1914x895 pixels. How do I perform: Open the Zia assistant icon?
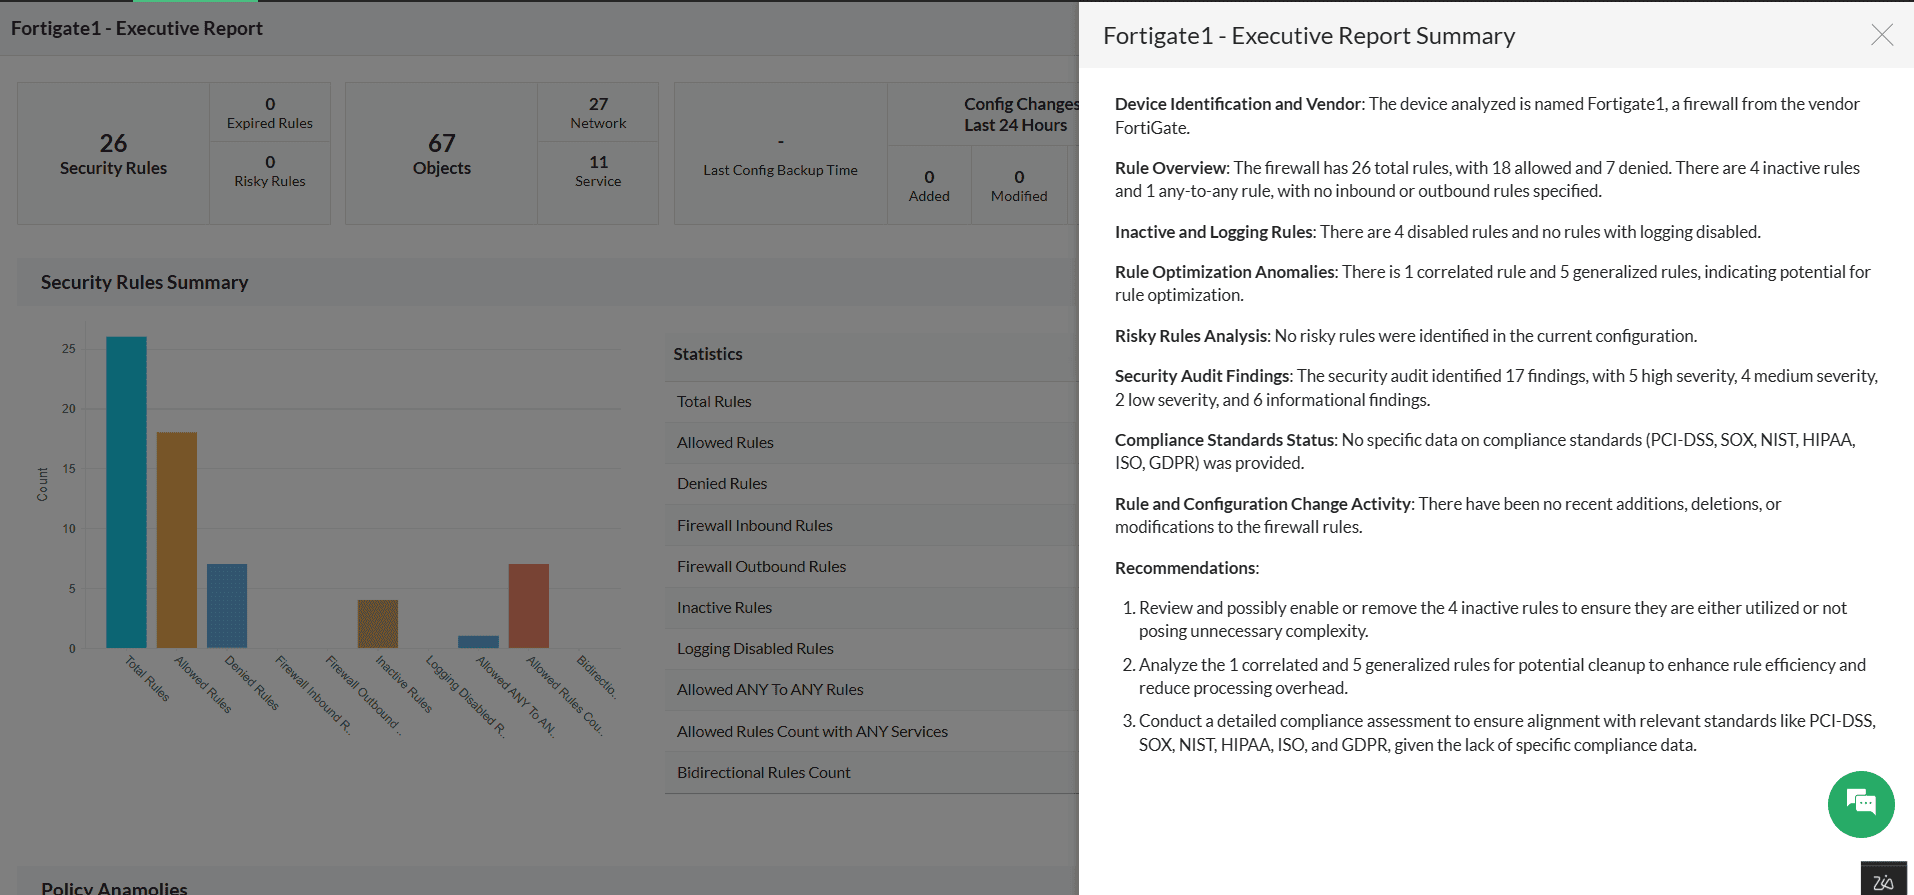click(1884, 879)
